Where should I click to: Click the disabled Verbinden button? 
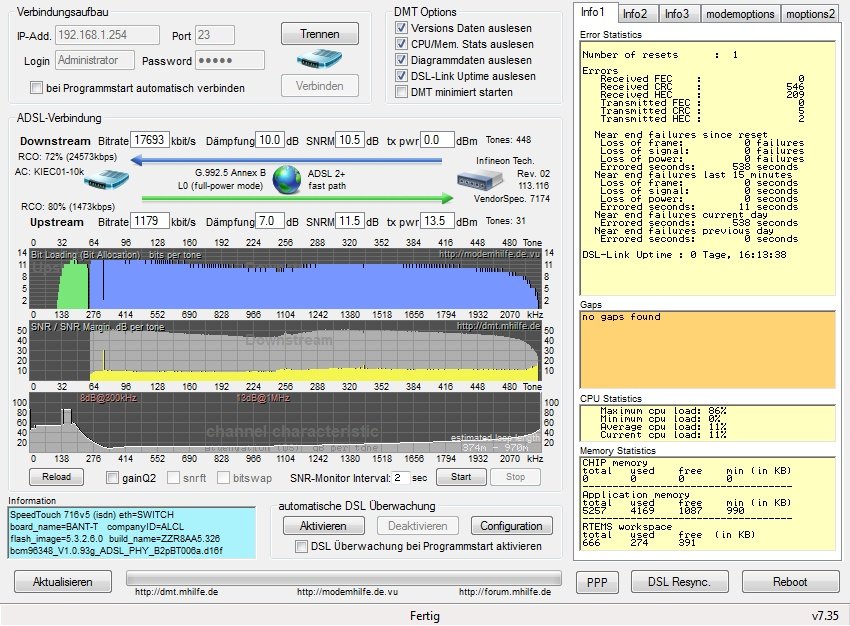[x=320, y=86]
